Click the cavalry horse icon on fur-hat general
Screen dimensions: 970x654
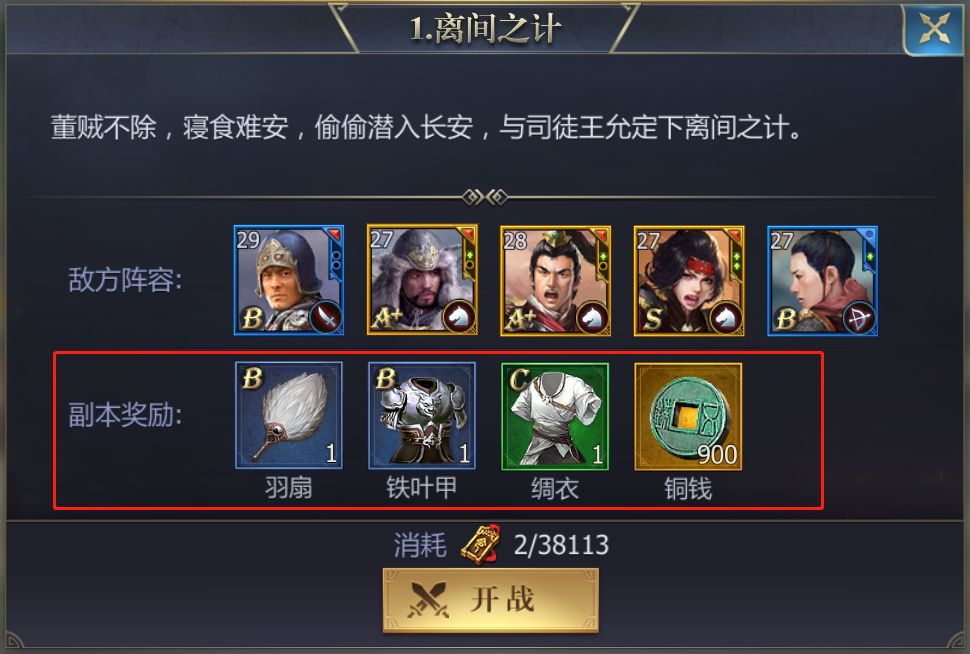tap(459, 317)
